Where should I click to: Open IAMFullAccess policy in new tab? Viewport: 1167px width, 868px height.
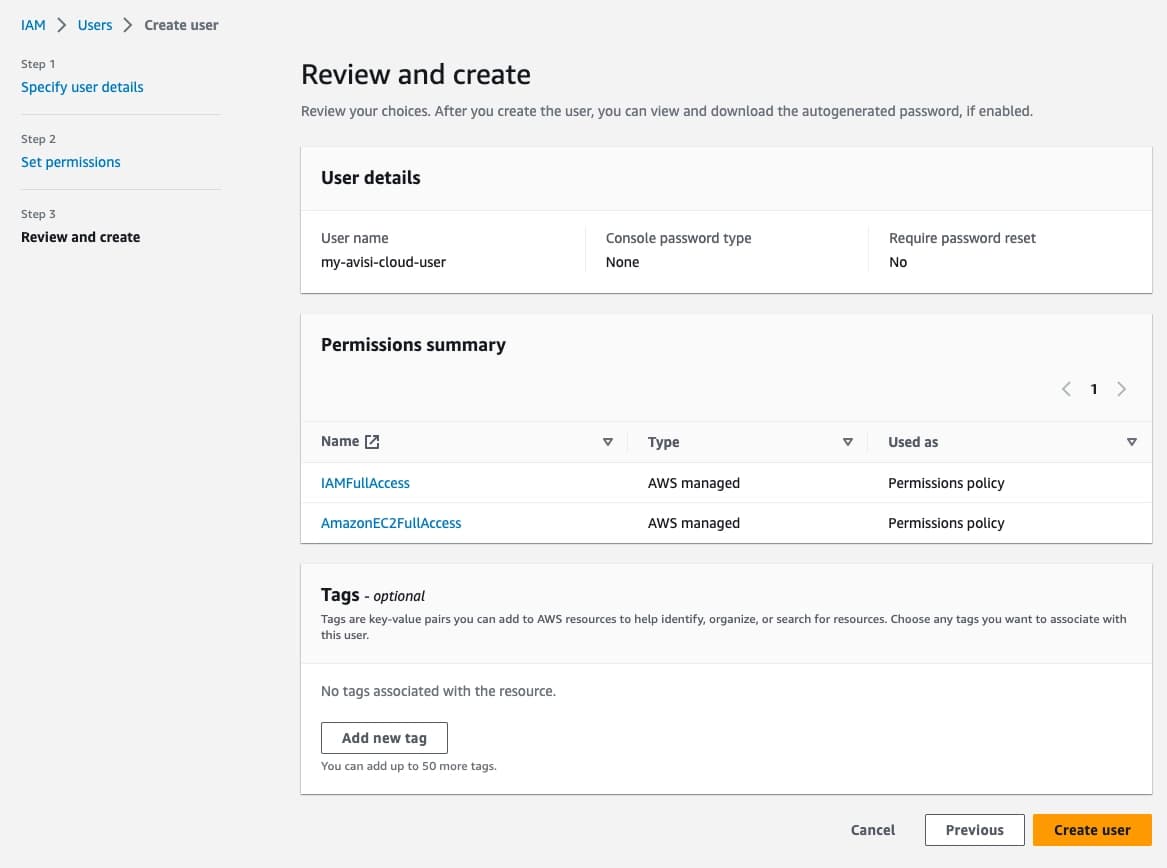pos(364,482)
